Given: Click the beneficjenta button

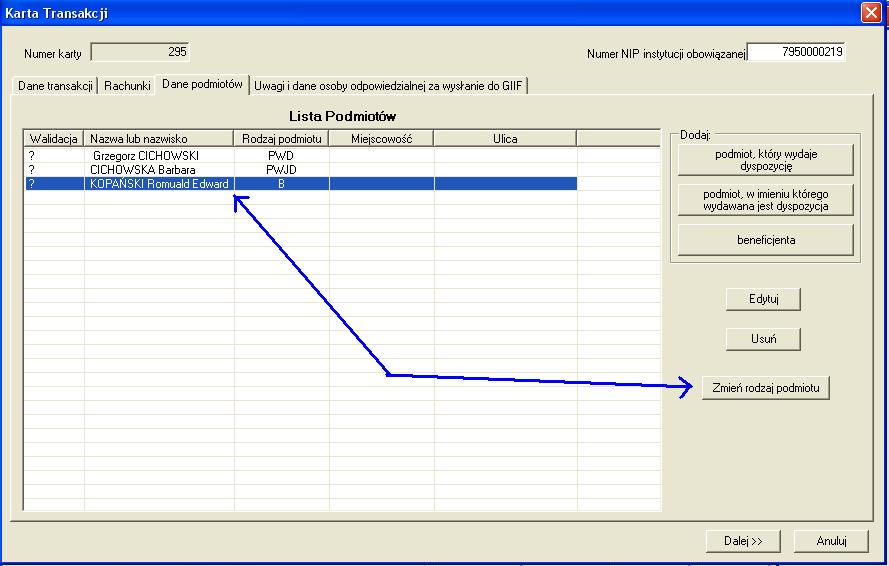Looking at the screenshot, I should tap(765, 240).
